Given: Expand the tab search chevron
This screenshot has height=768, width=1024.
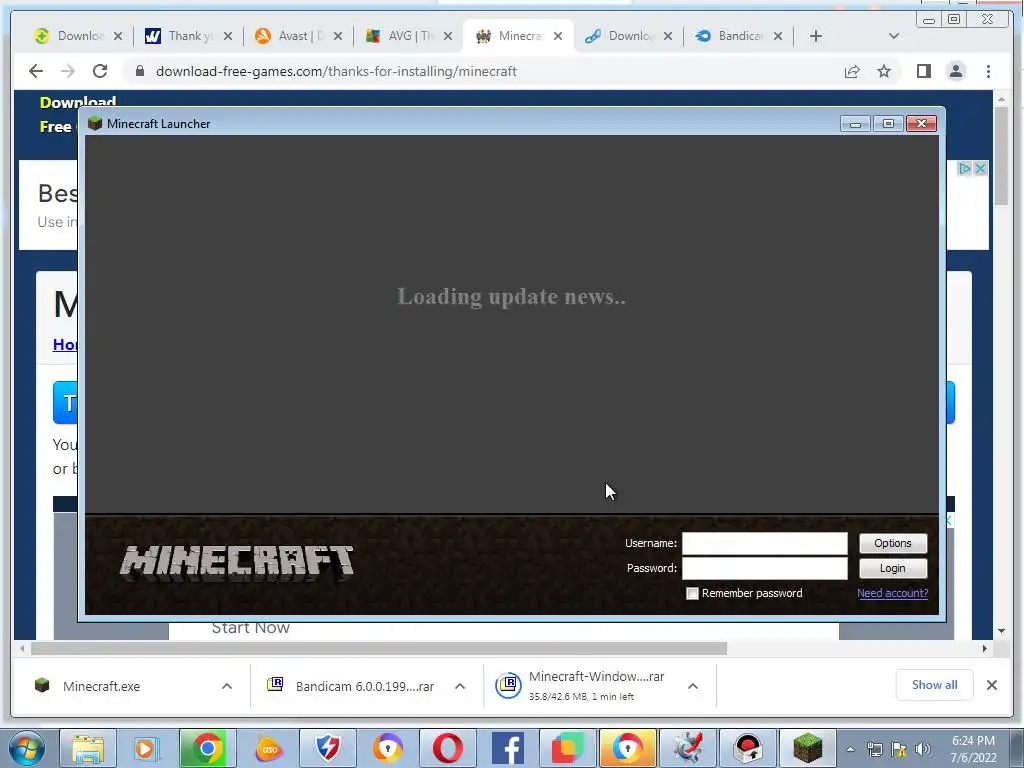Looking at the screenshot, I should pos(894,36).
